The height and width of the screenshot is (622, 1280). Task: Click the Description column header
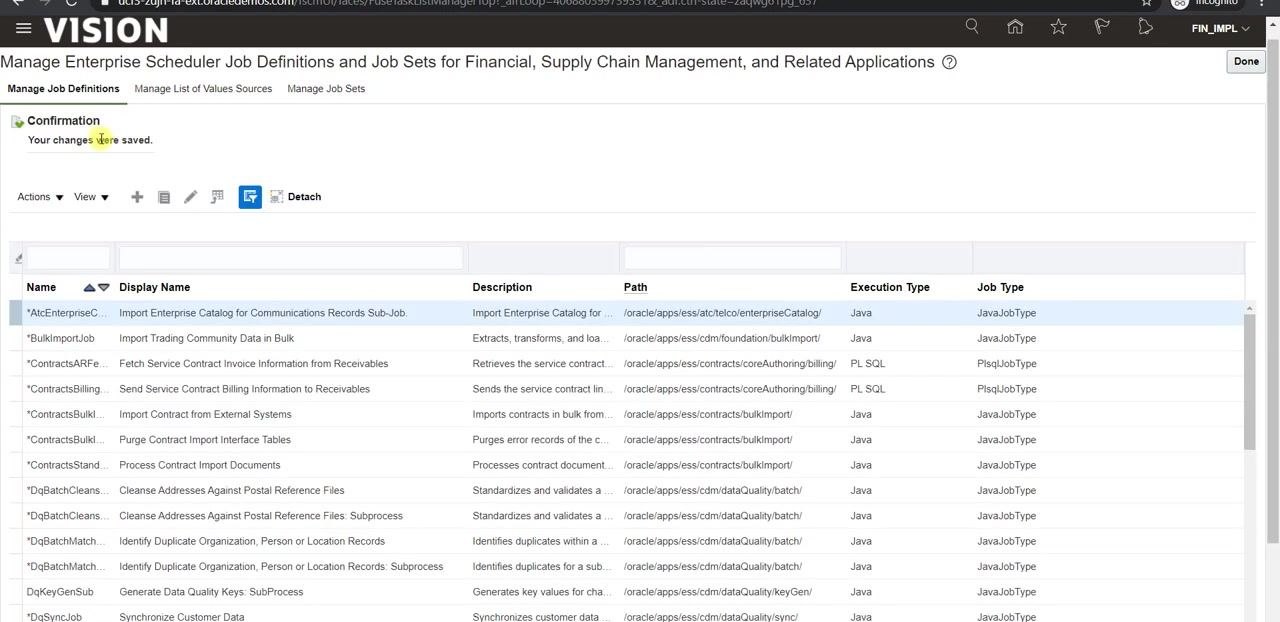point(502,287)
